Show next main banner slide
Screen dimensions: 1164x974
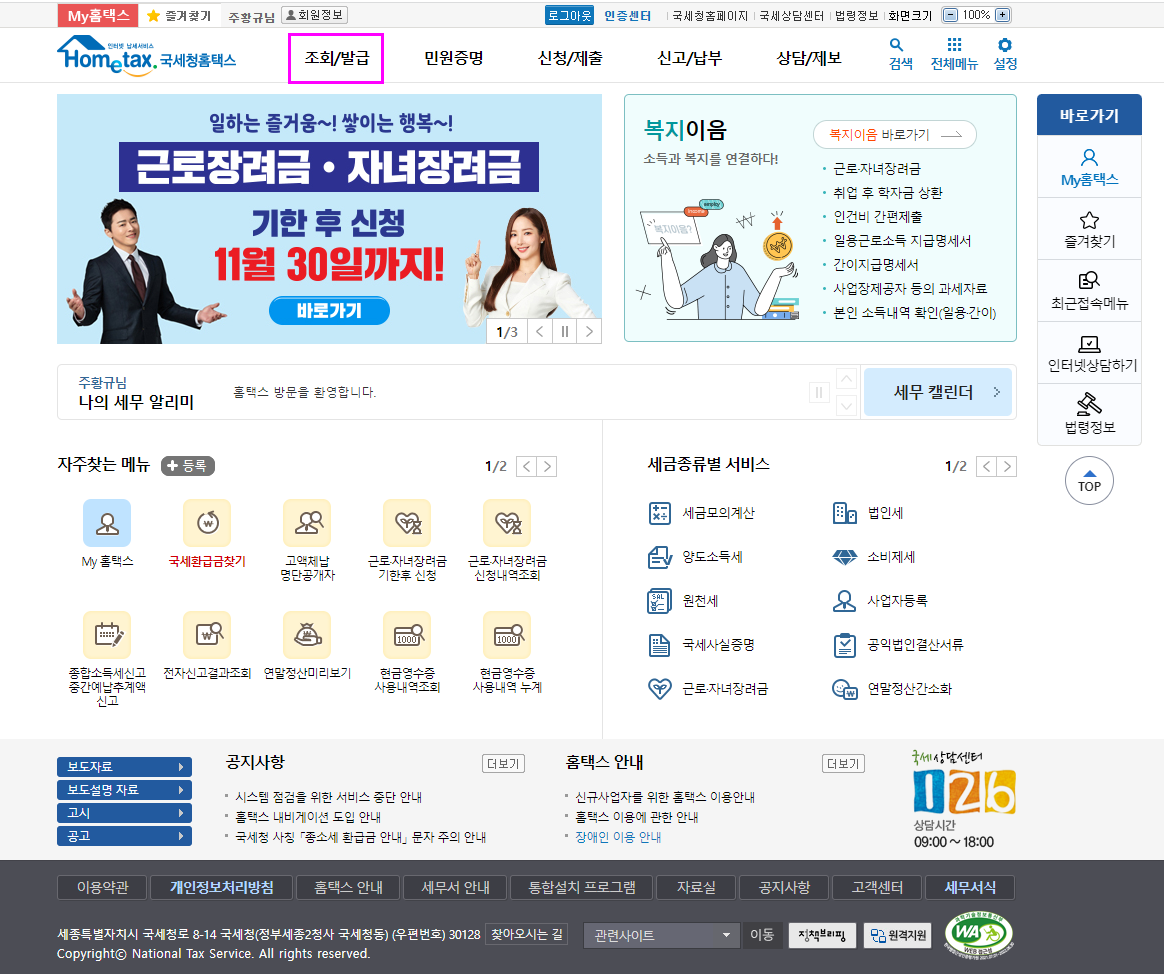589,331
